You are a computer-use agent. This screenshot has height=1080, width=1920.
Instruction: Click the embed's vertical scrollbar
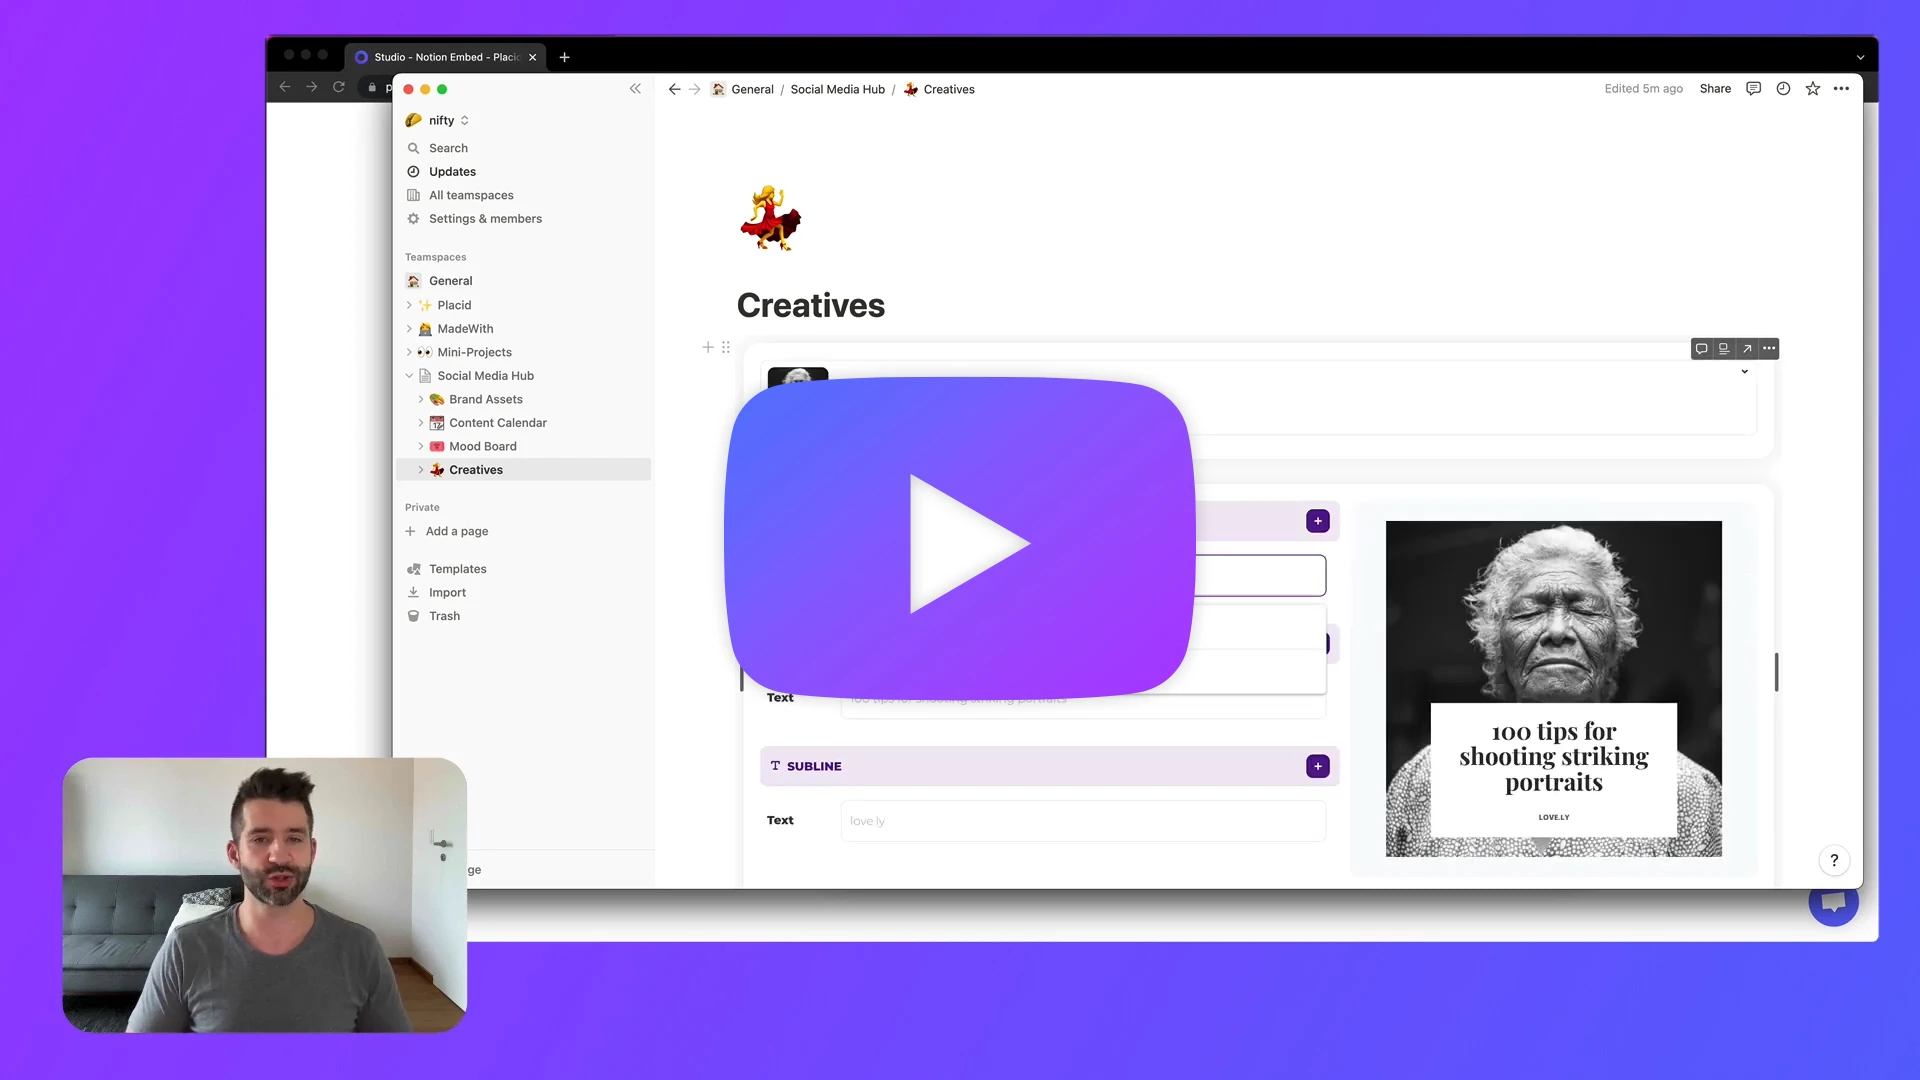(1777, 672)
